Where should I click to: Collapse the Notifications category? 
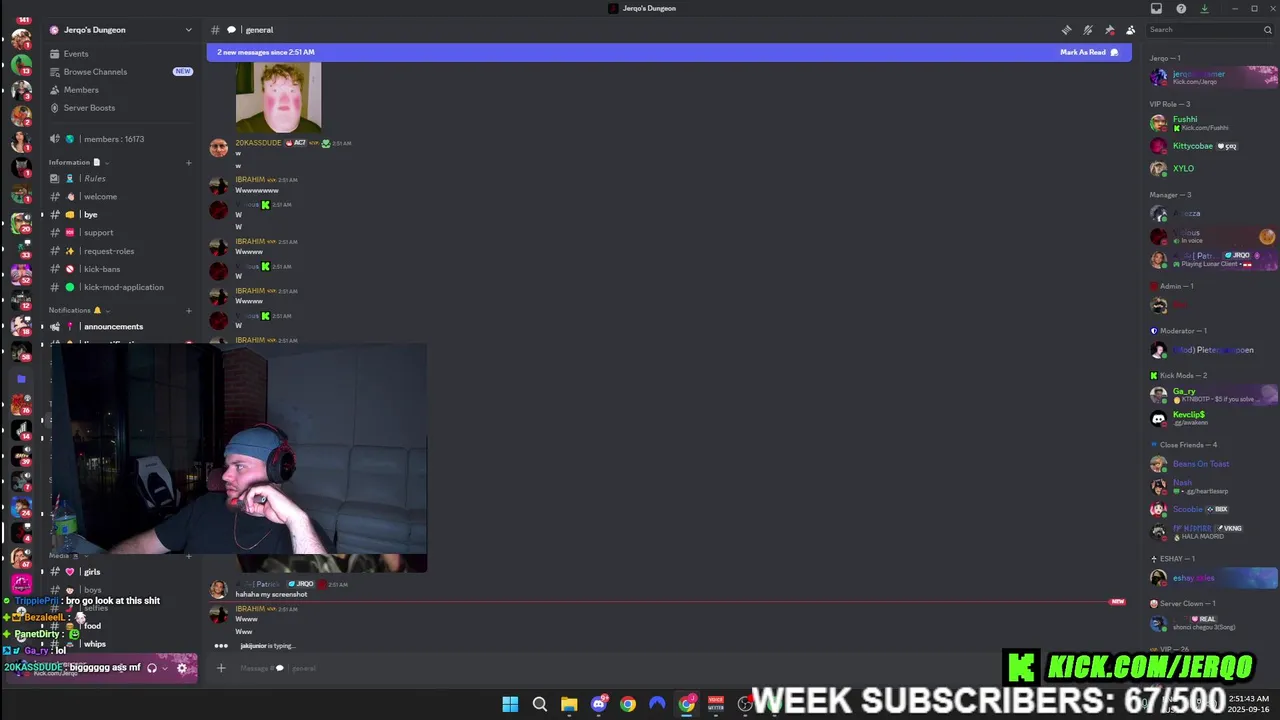pyautogui.click(x=79, y=310)
